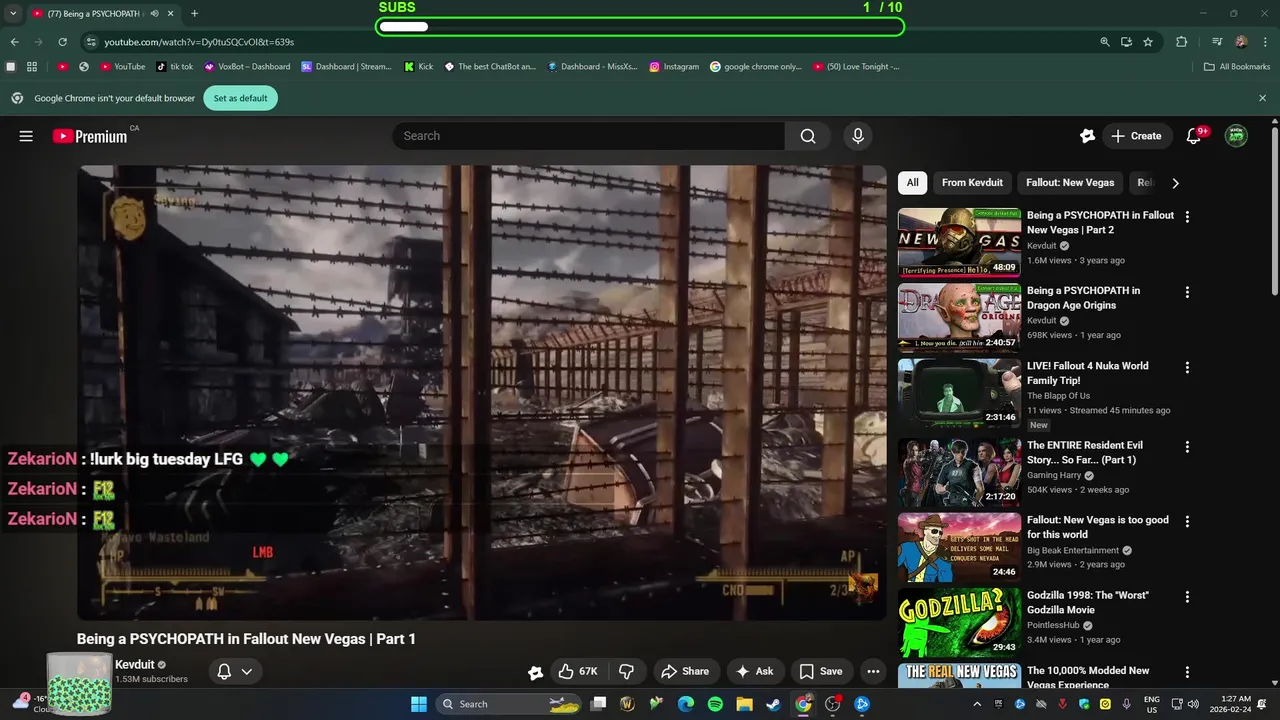Open Spotify from the taskbar
The height and width of the screenshot is (720, 1280).
coord(715,704)
